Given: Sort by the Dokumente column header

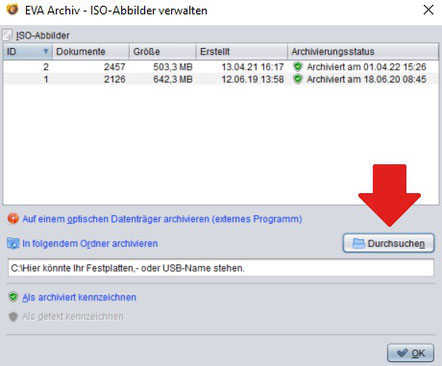Looking at the screenshot, I should point(91,52).
